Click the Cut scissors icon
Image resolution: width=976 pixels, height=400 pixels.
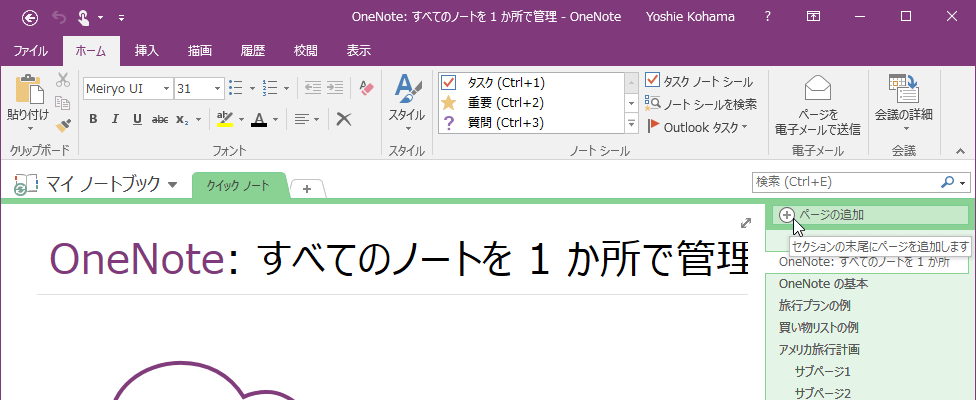click(62, 80)
